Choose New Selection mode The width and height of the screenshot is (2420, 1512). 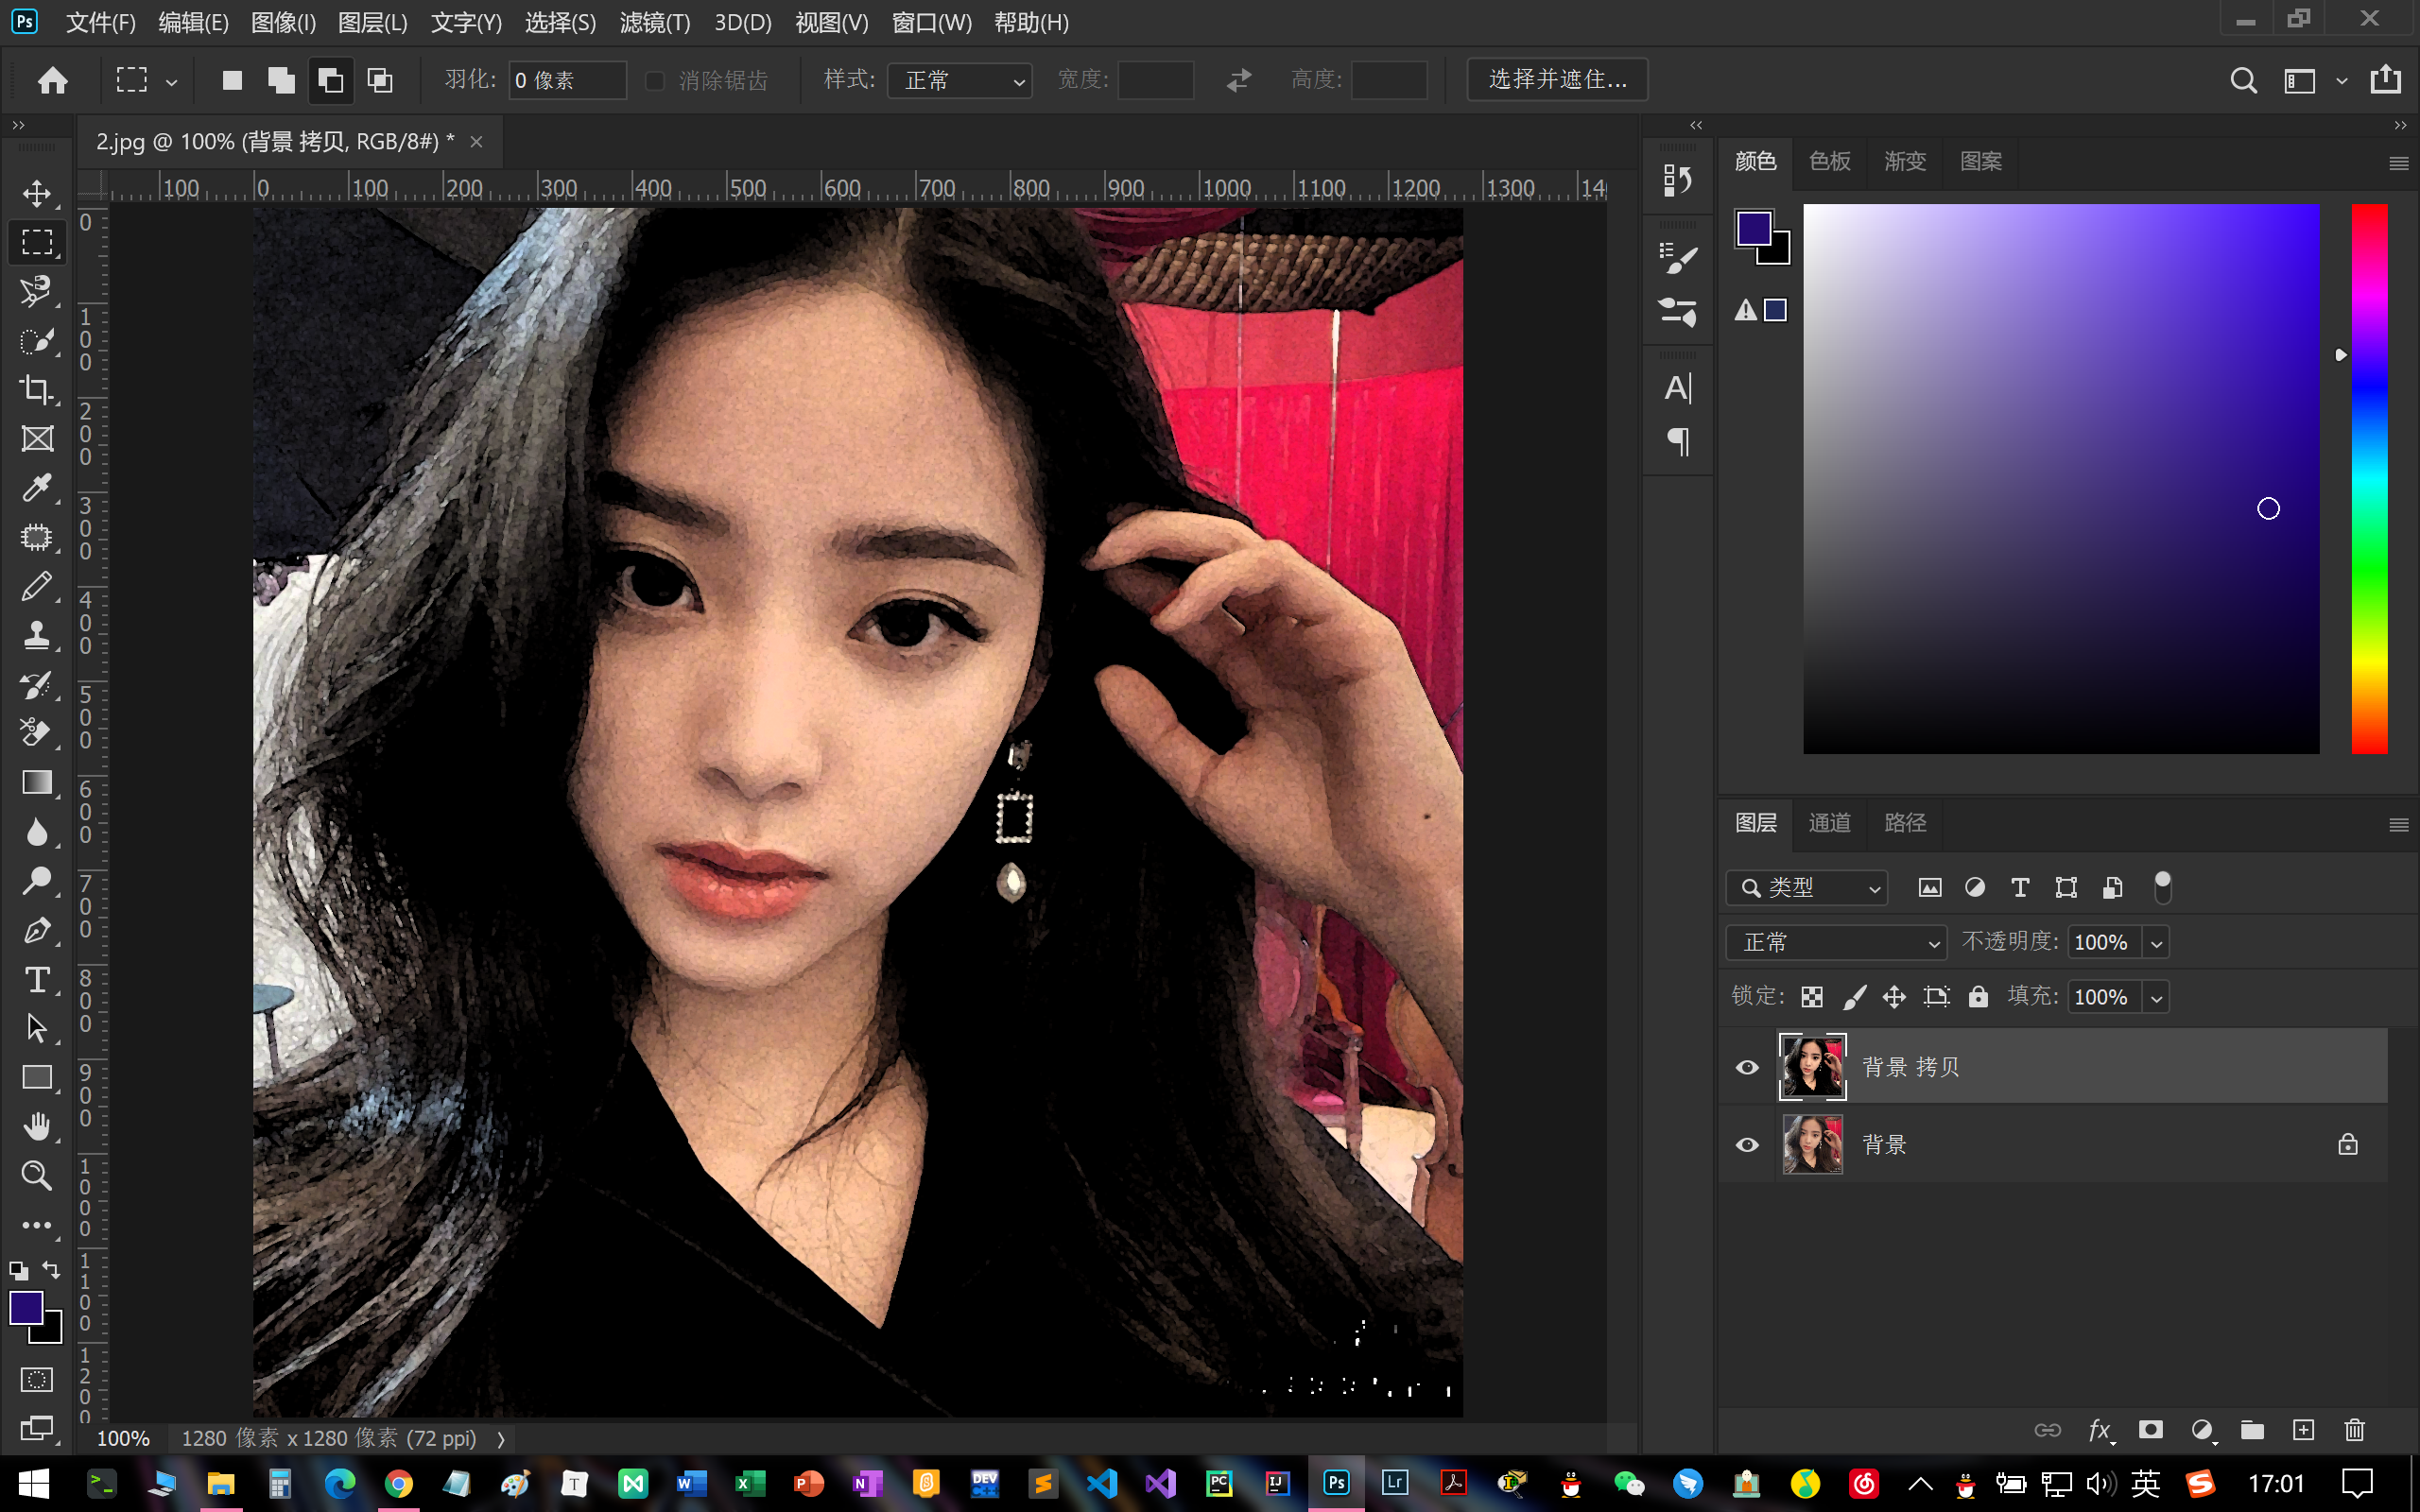(x=232, y=80)
